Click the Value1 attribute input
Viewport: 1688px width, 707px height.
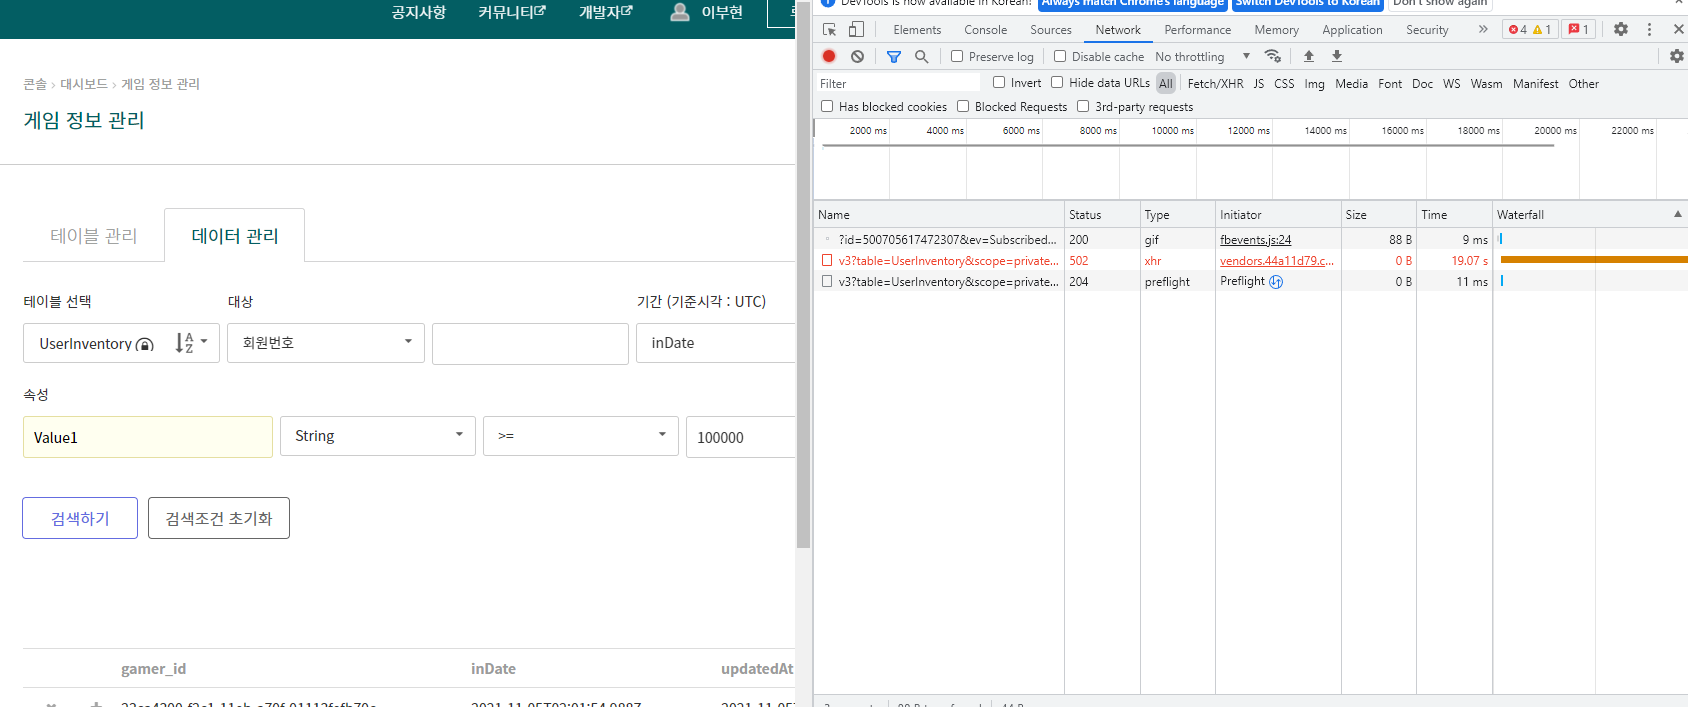click(148, 437)
